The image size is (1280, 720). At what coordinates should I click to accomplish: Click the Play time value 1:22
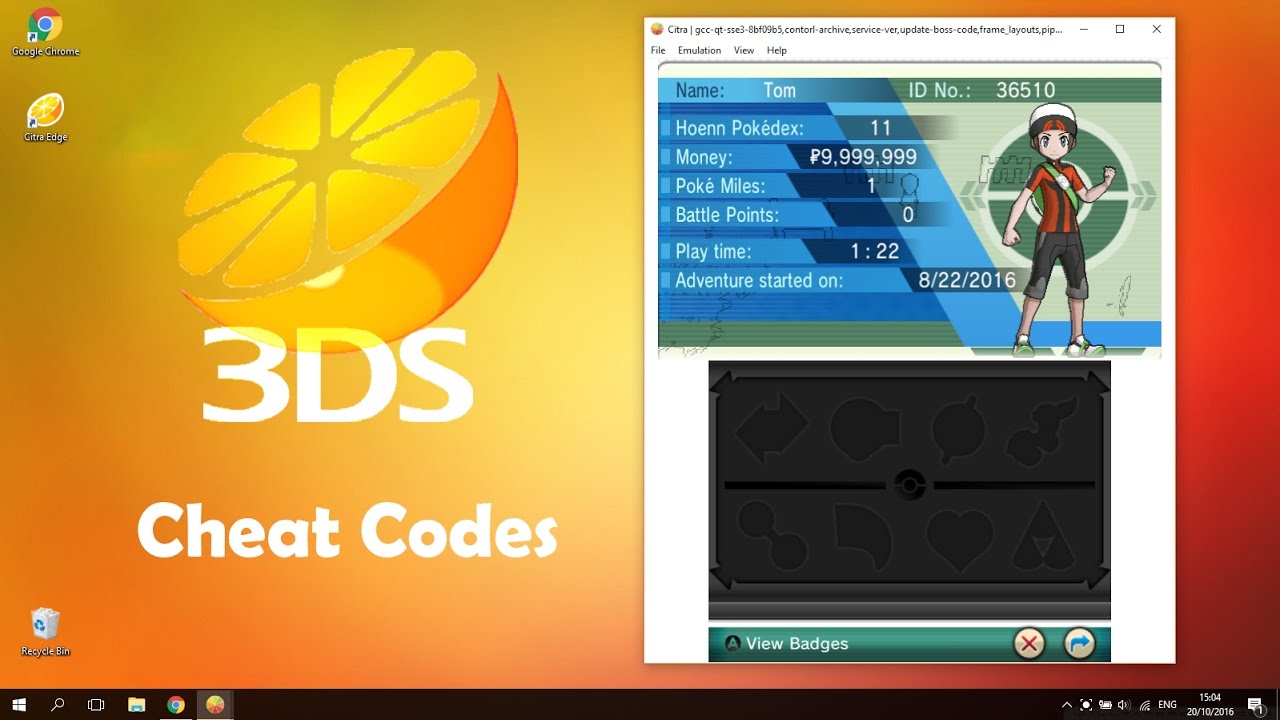(x=875, y=252)
